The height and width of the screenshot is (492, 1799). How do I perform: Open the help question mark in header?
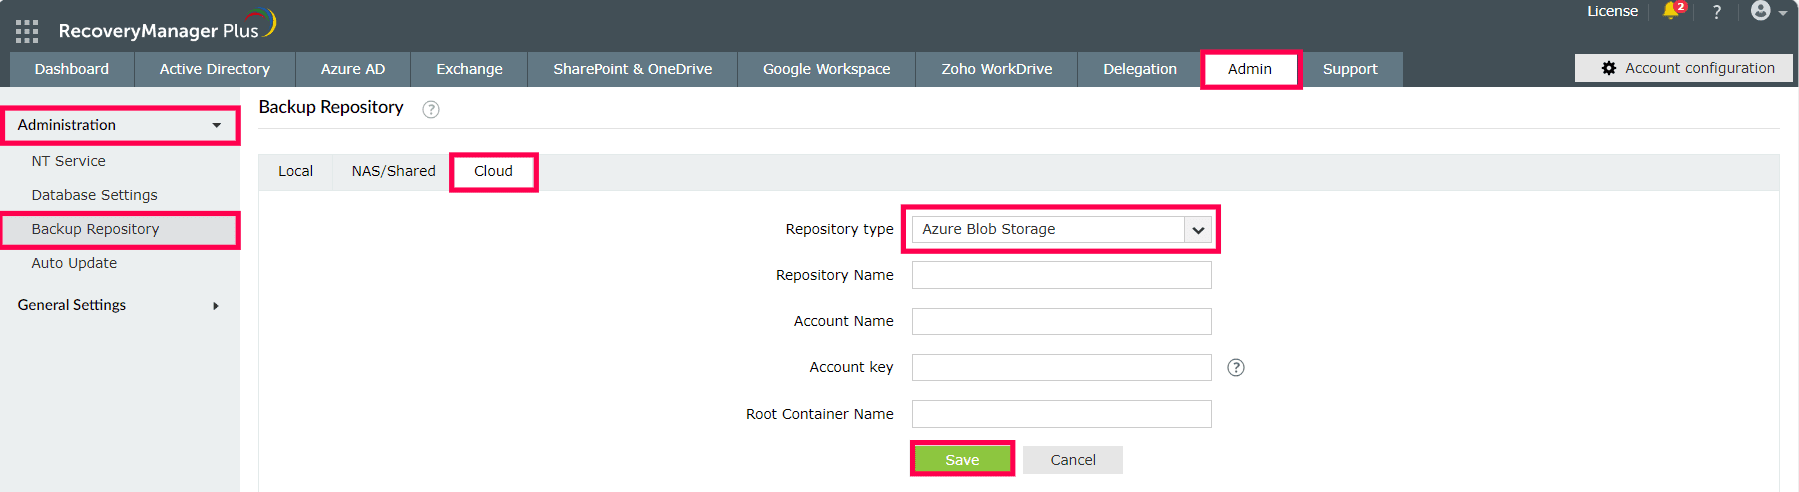1717,12
